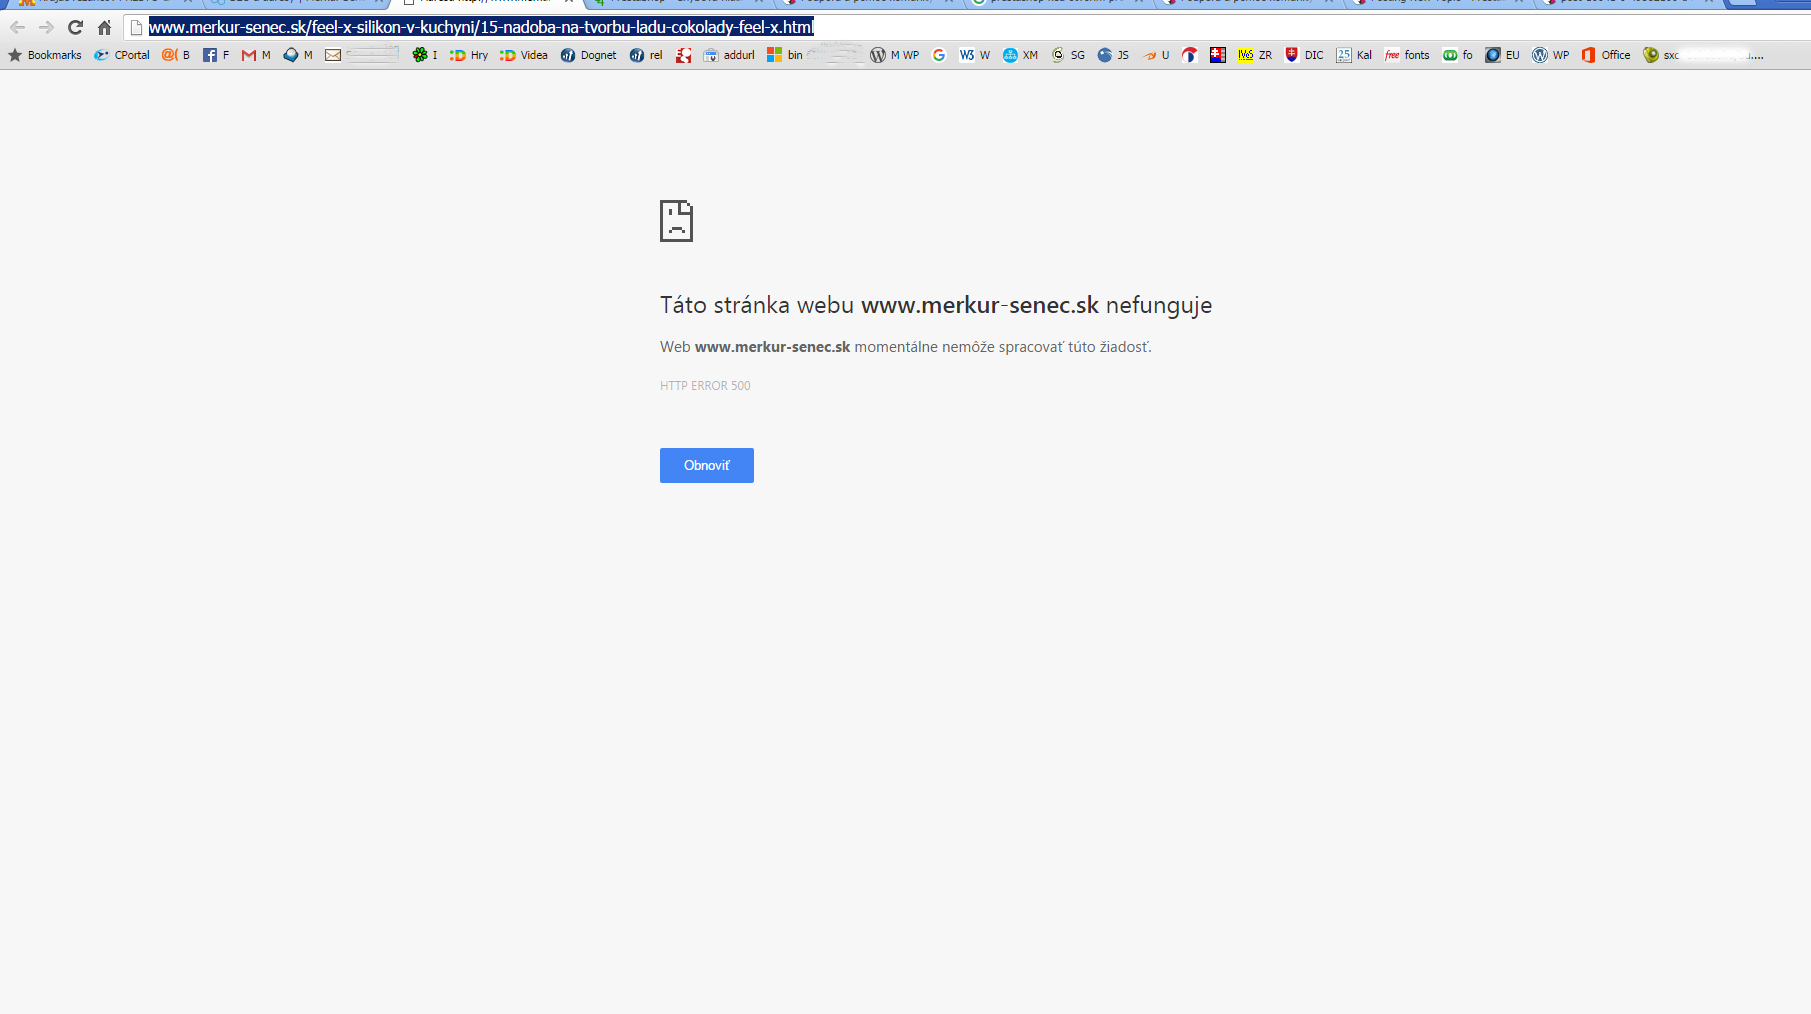
Task: Open the Slovak flag square bookmark
Action: [x=1218, y=55]
